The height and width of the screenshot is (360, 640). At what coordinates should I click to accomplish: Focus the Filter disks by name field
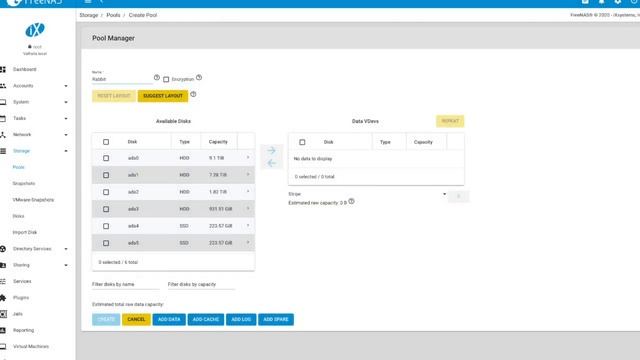point(125,284)
